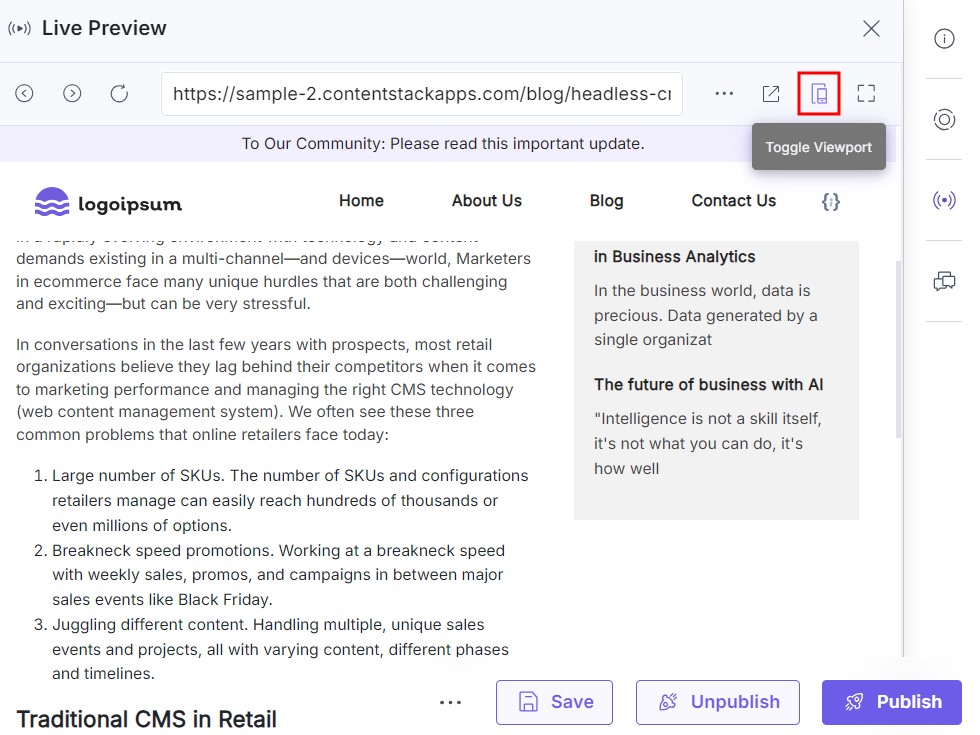Unpublish the entry
The width and height of the screenshot is (980, 735).
718,702
